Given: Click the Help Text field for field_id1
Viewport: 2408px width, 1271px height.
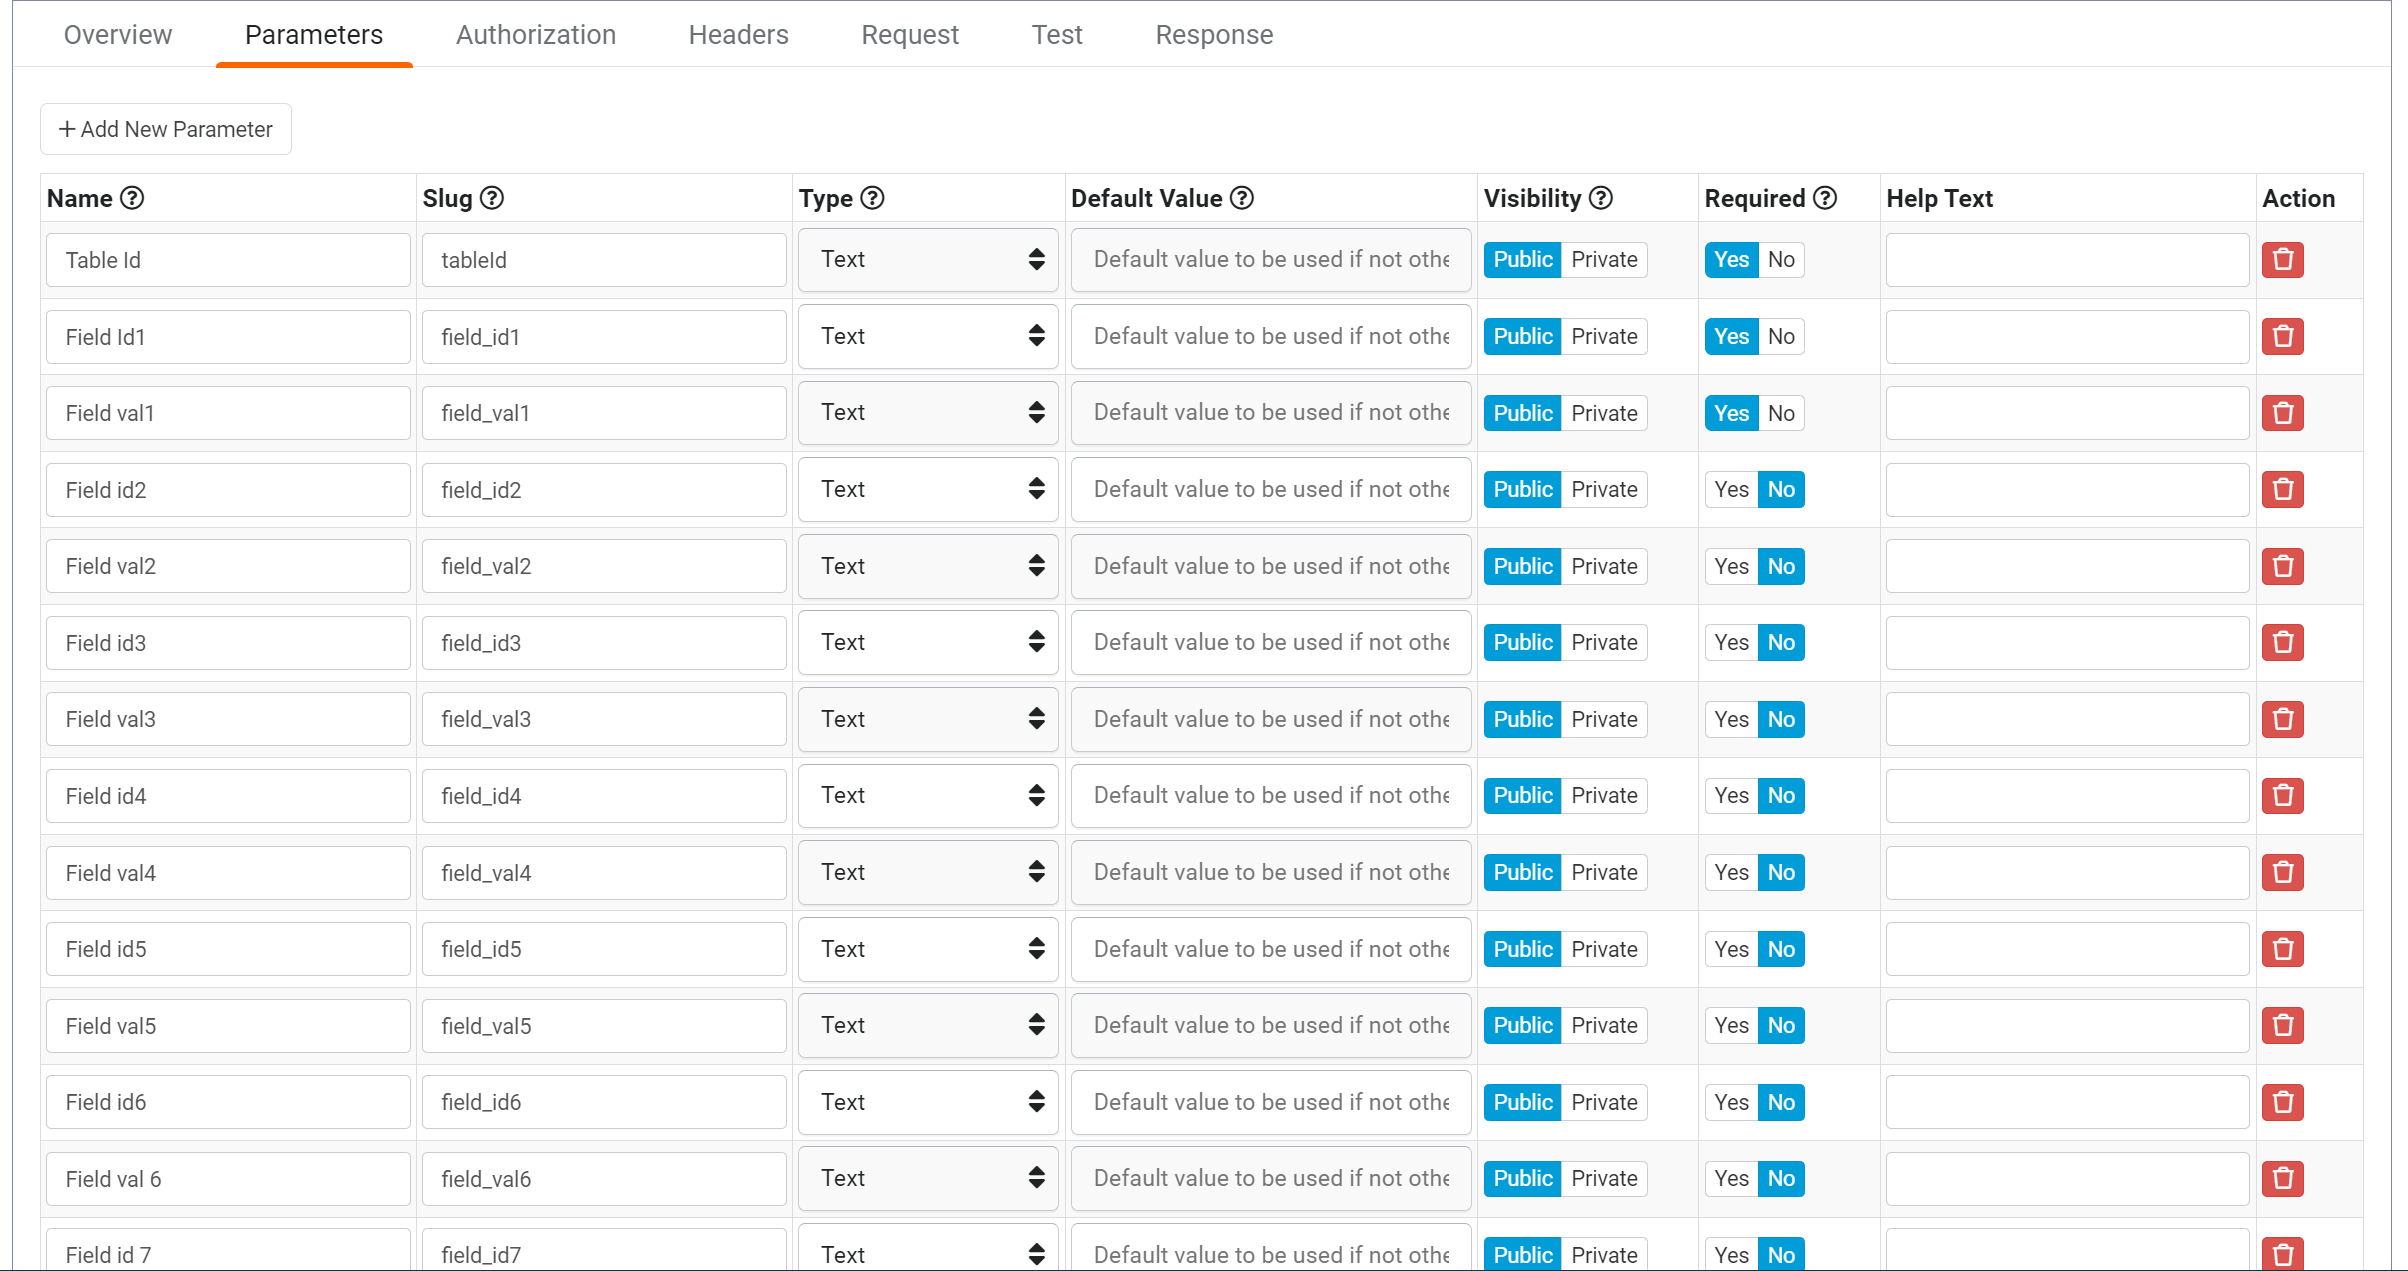Looking at the screenshot, I should coord(2066,336).
